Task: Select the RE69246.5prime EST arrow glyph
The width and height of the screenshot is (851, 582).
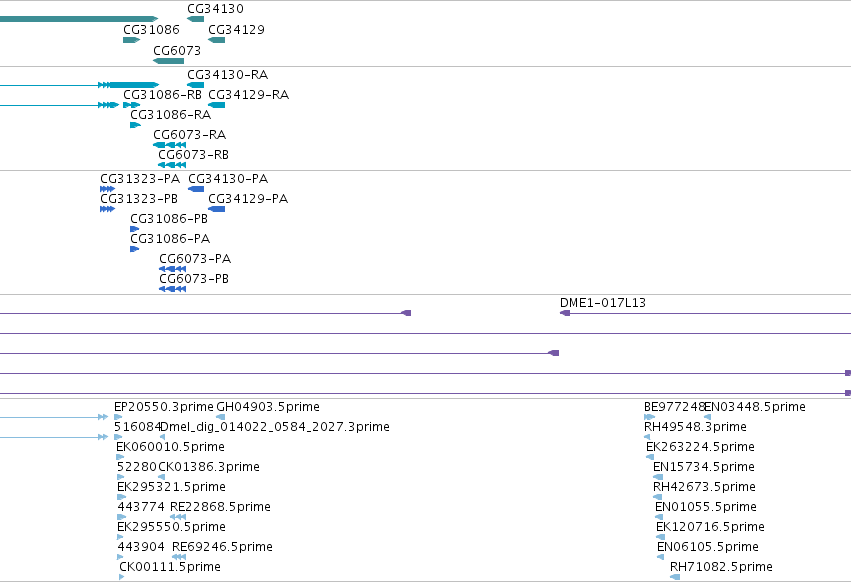Action: pyautogui.click(x=179, y=557)
